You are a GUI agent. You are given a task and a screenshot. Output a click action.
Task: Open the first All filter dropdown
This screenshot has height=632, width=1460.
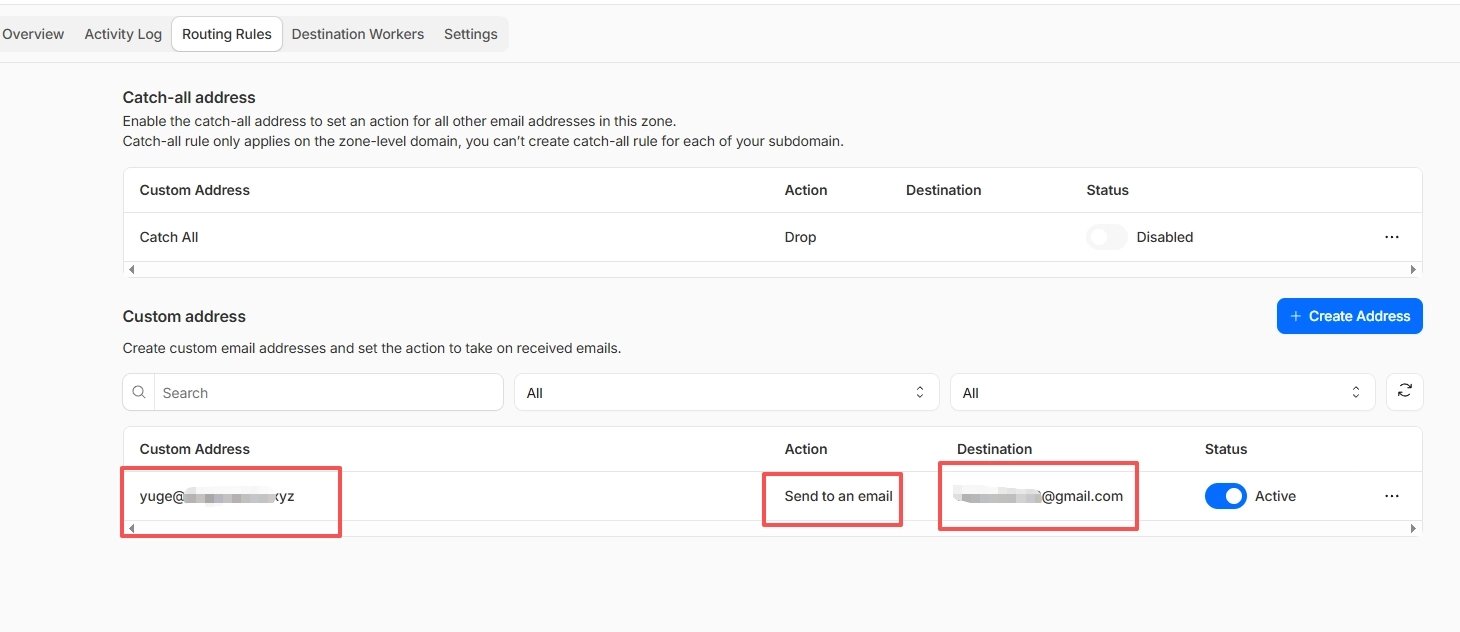pyautogui.click(x=727, y=393)
